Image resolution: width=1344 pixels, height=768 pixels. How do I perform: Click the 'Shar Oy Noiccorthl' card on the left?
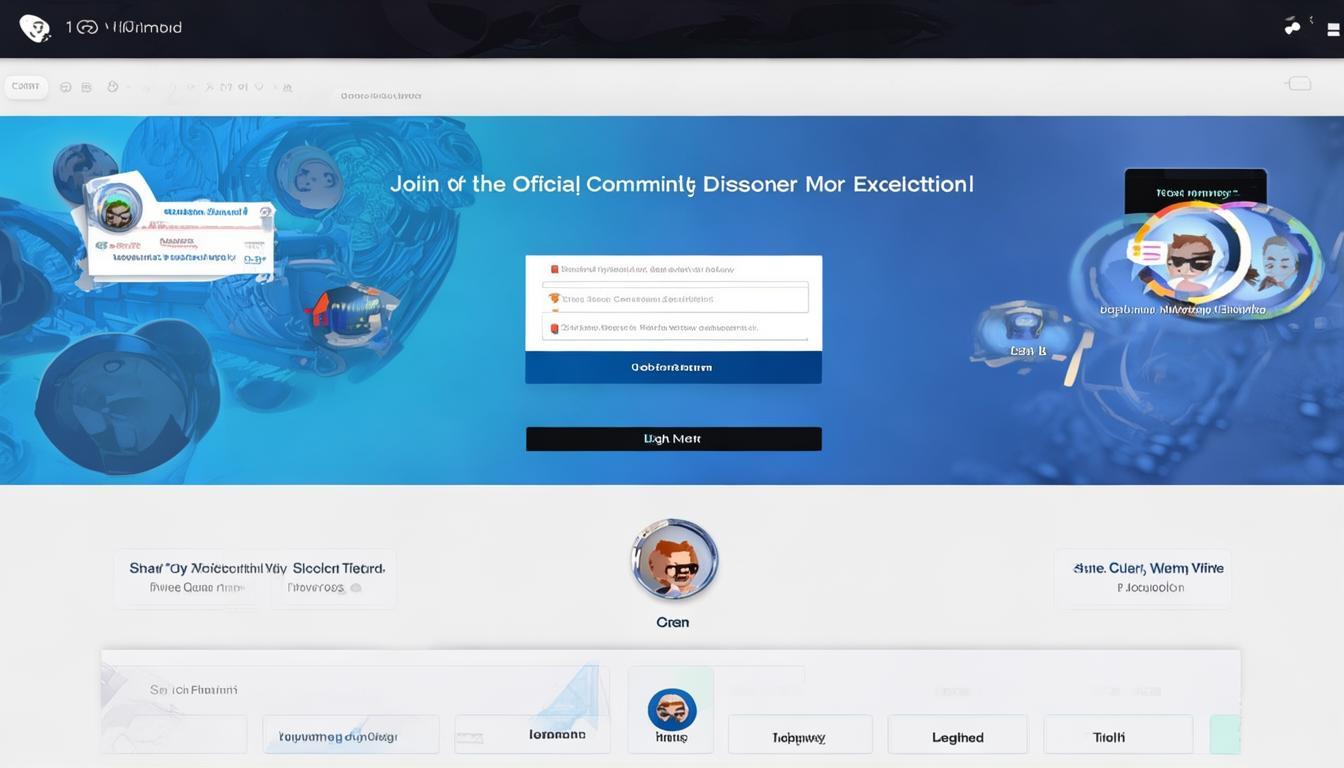[x=256, y=578]
